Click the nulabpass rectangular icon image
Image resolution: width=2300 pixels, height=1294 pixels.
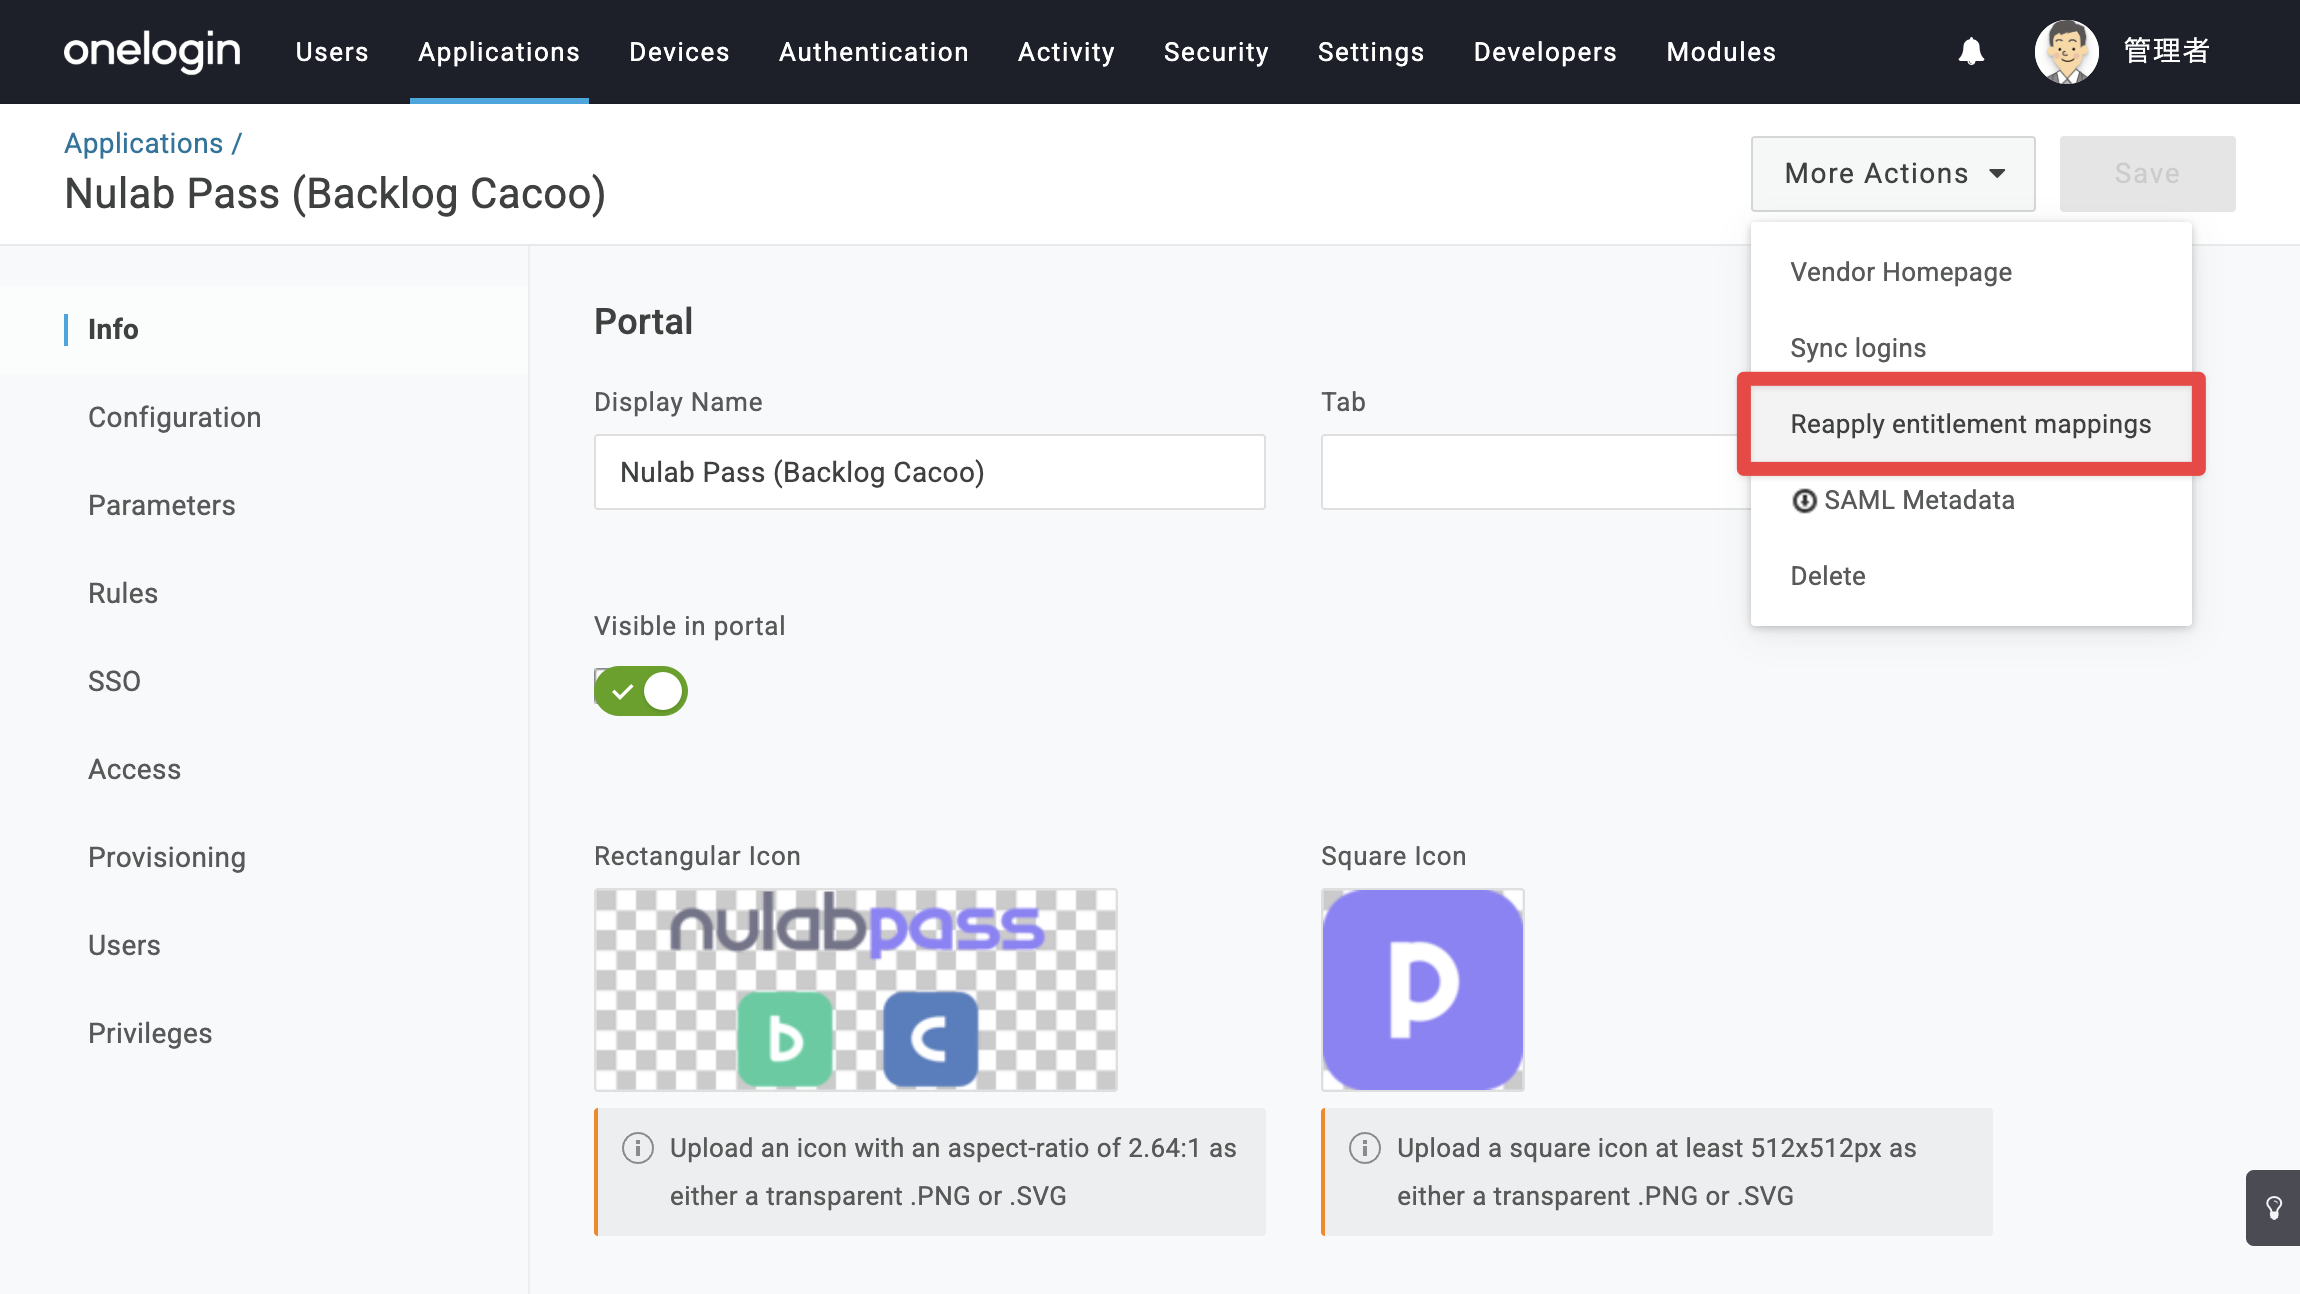click(x=856, y=990)
